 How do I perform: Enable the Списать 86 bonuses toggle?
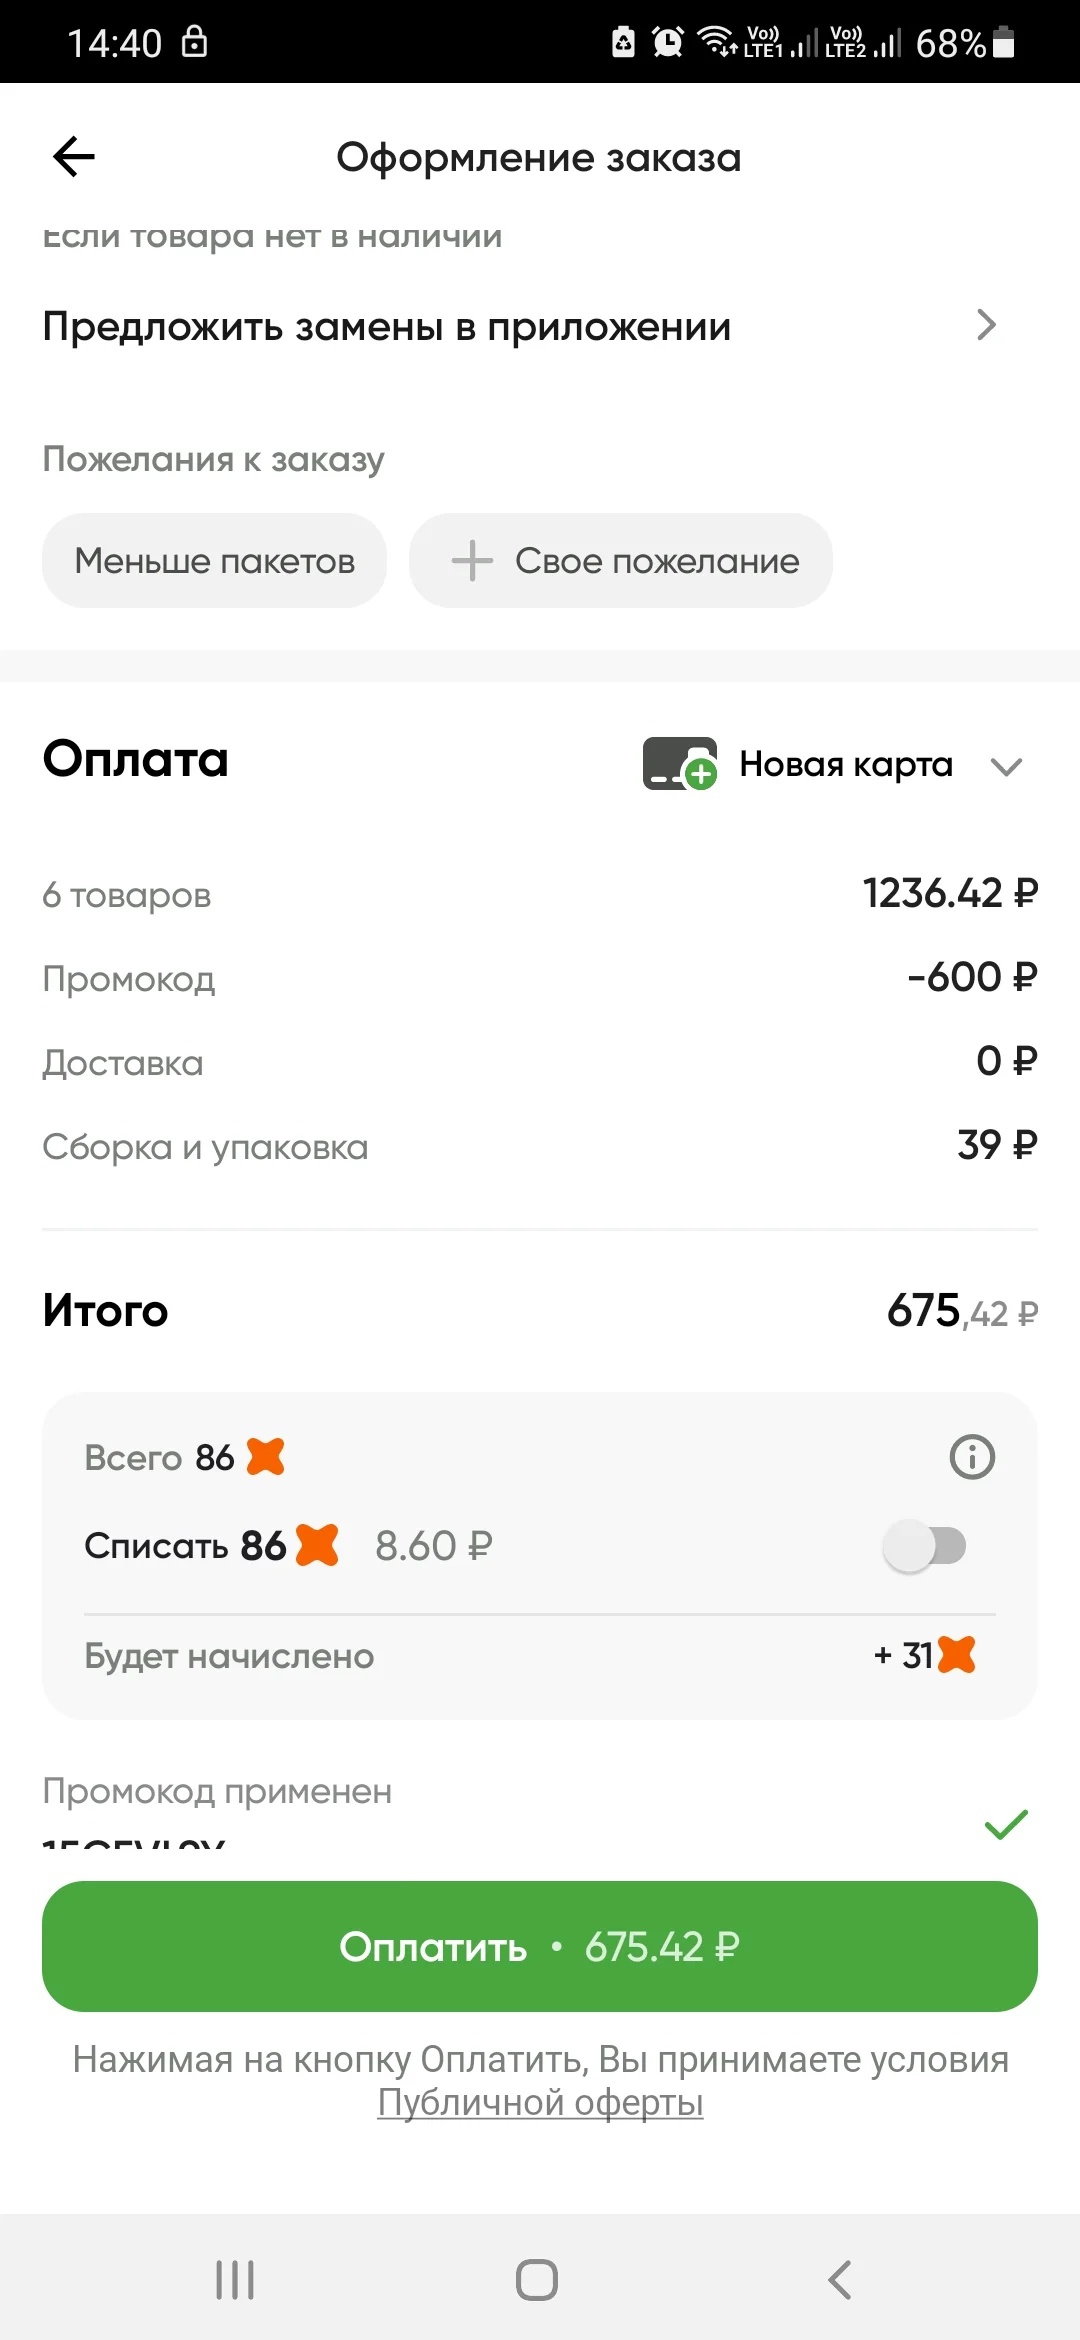point(925,1546)
